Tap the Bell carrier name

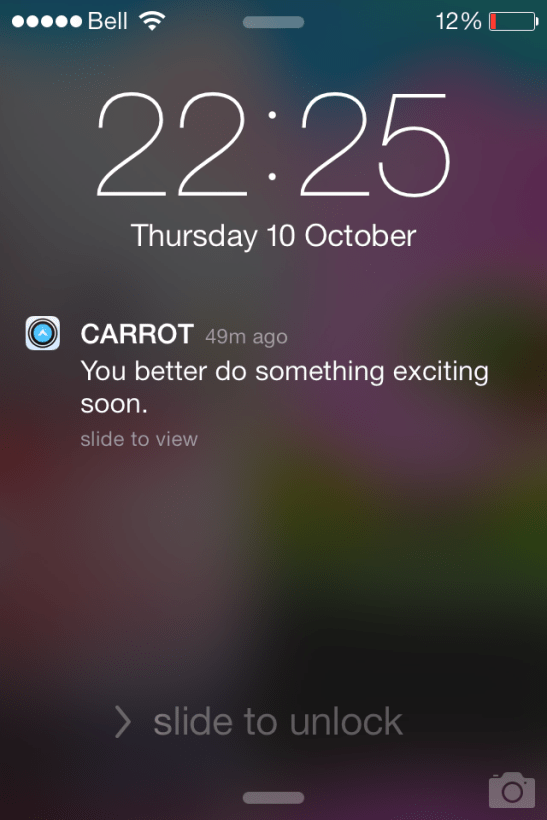point(107,21)
